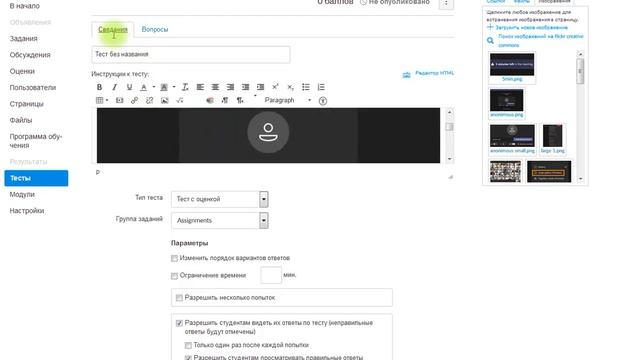640x360 pixels.
Task: Apply the text color (A) tool
Action: [x=144, y=87]
